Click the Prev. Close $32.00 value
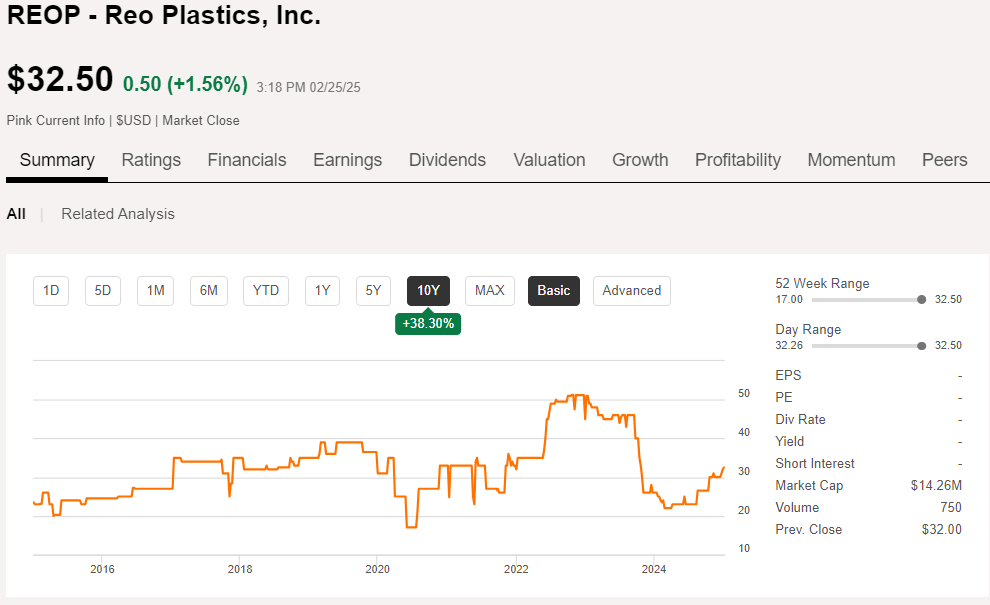Viewport: 990px width, 605px height. point(942,530)
